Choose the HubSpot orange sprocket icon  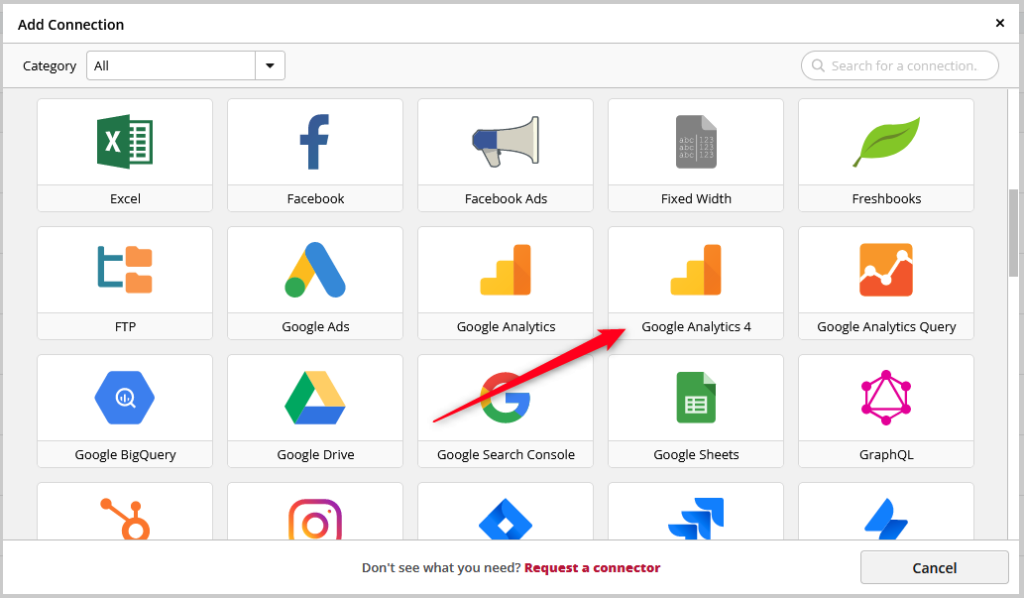pos(125,518)
